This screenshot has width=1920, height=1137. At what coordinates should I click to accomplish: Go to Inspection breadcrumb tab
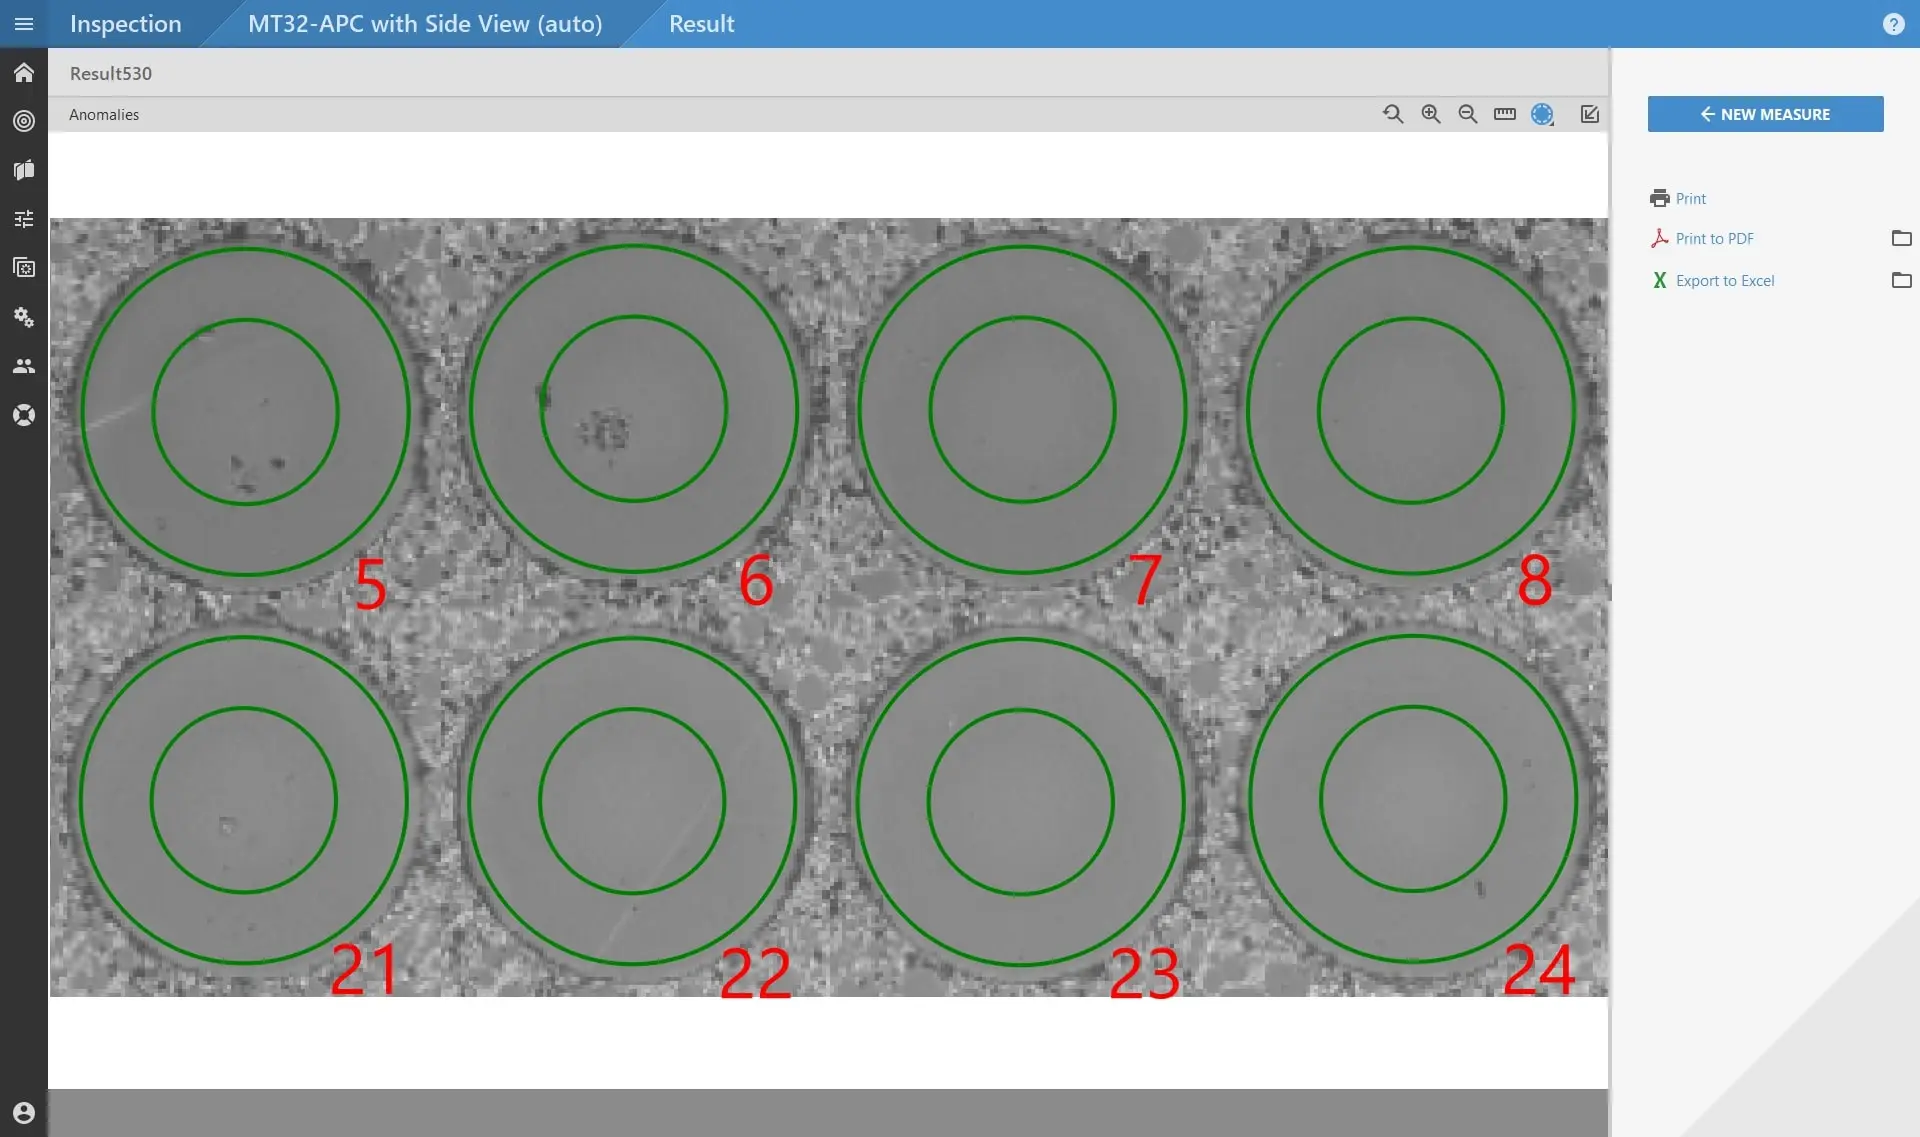[x=126, y=24]
